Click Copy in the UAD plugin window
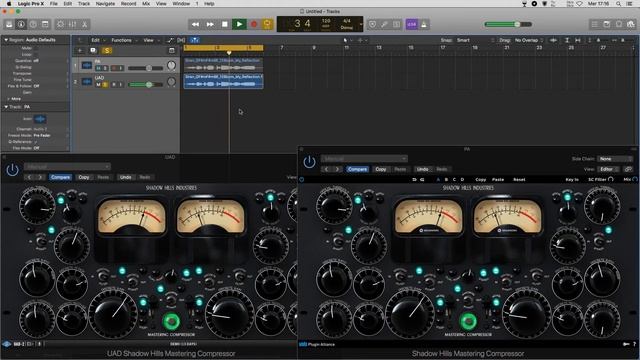Image resolution: width=640 pixels, height=360 pixels. (x=84, y=177)
